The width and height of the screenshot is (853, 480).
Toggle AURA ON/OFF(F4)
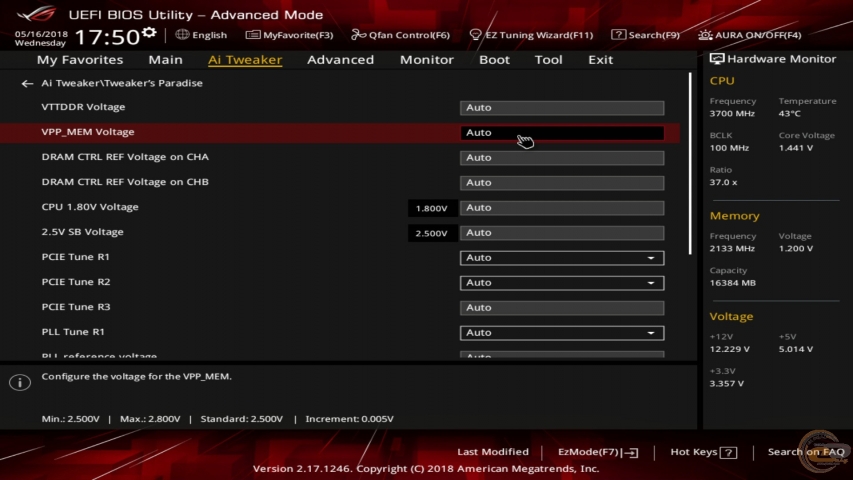pos(750,35)
